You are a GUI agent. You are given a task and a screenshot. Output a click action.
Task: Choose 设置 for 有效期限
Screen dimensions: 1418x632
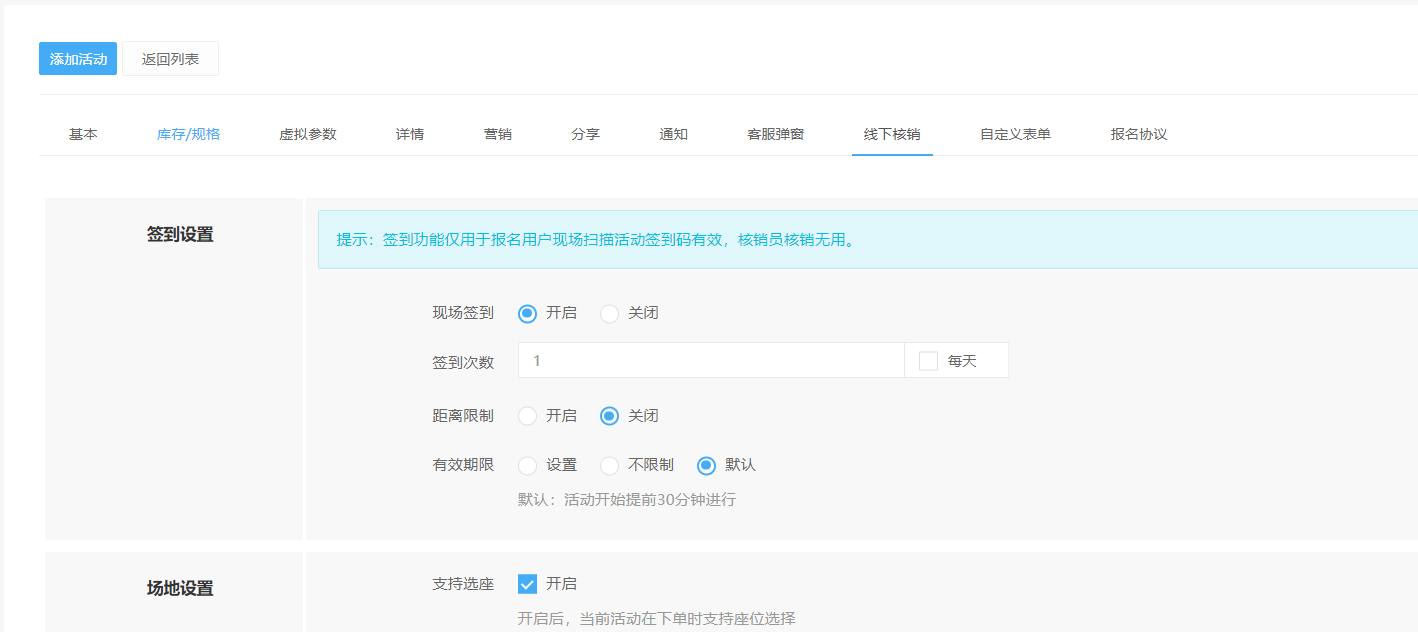click(x=528, y=465)
